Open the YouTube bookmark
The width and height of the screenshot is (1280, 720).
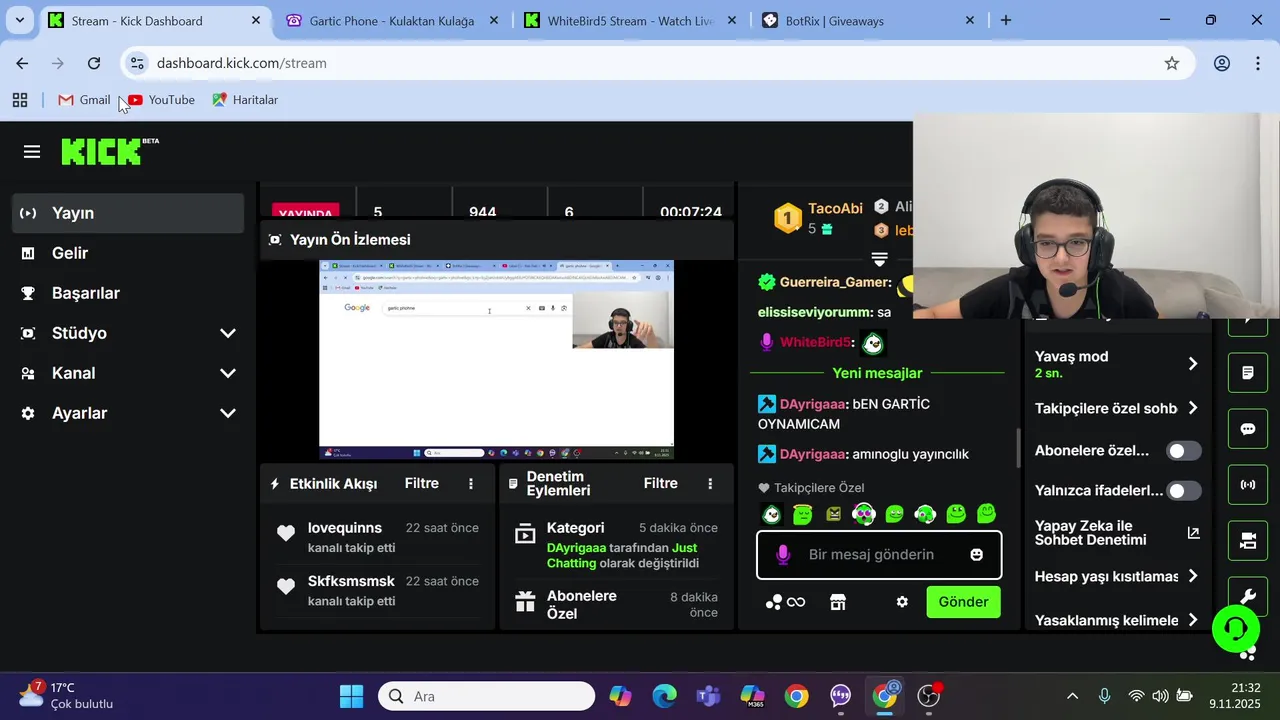coord(162,100)
